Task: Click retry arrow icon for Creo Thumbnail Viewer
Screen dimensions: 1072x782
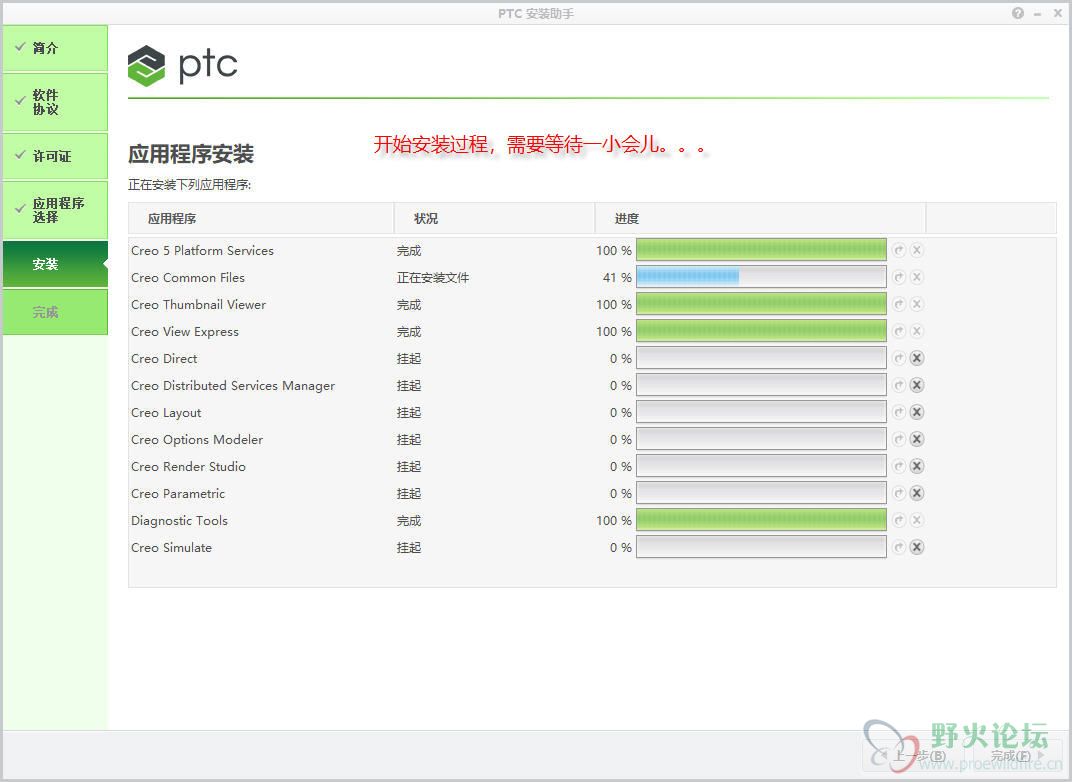Action: click(x=899, y=304)
